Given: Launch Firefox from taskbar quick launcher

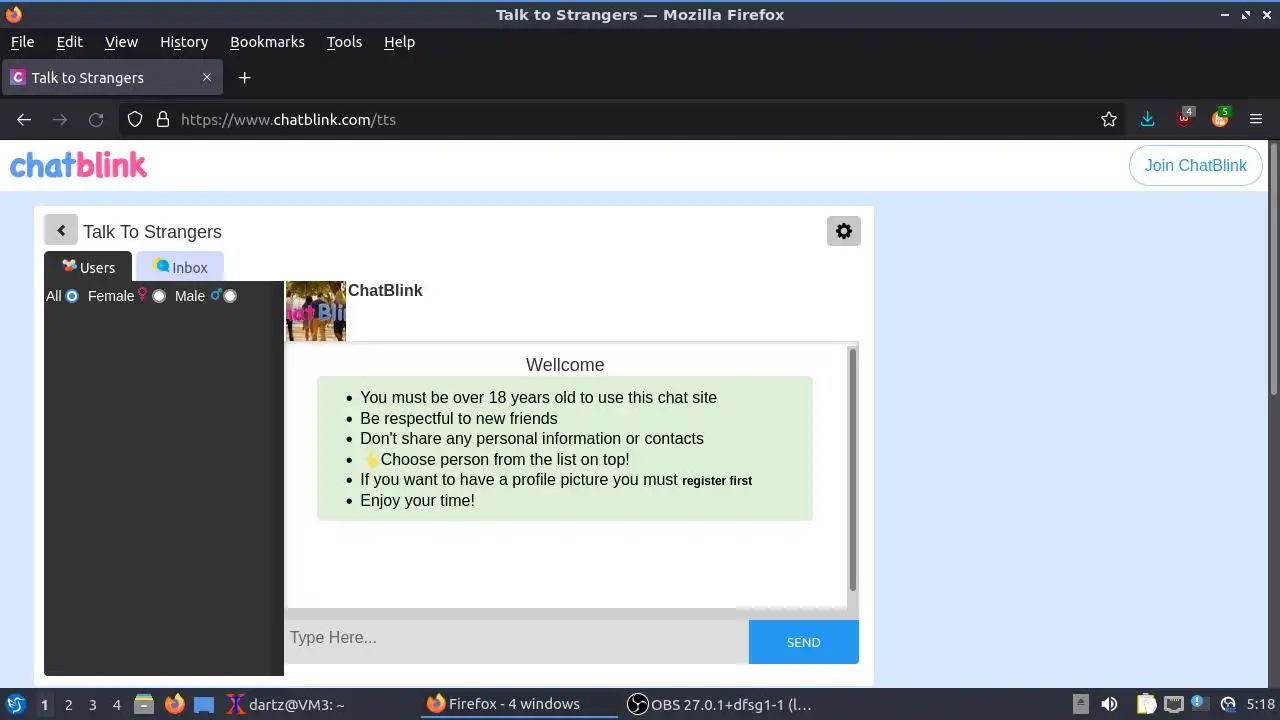Looking at the screenshot, I should (175, 704).
